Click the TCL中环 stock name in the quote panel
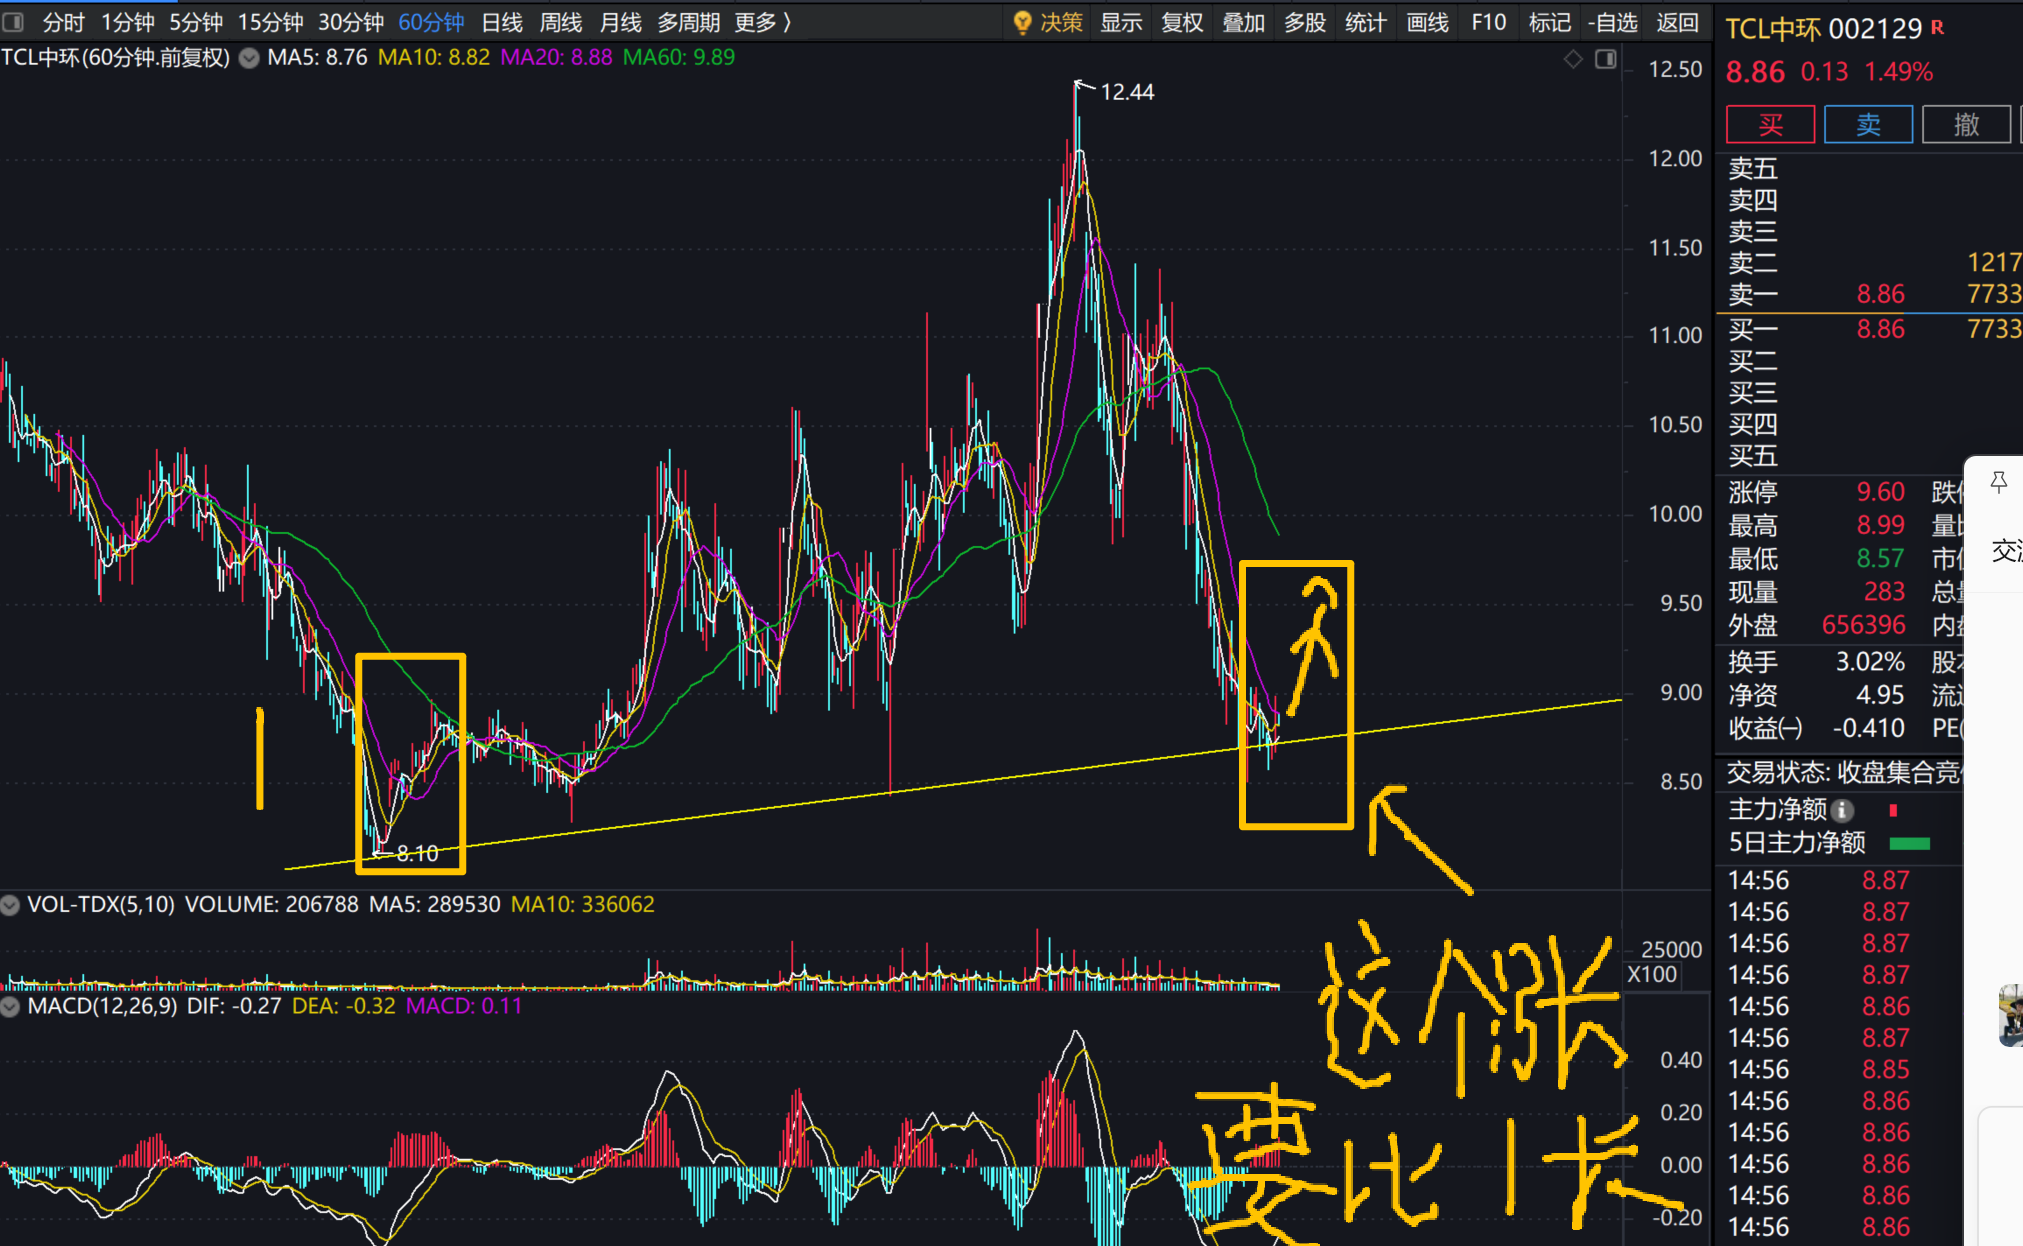Viewport: 2023px width, 1246px height. [1773, 29]
